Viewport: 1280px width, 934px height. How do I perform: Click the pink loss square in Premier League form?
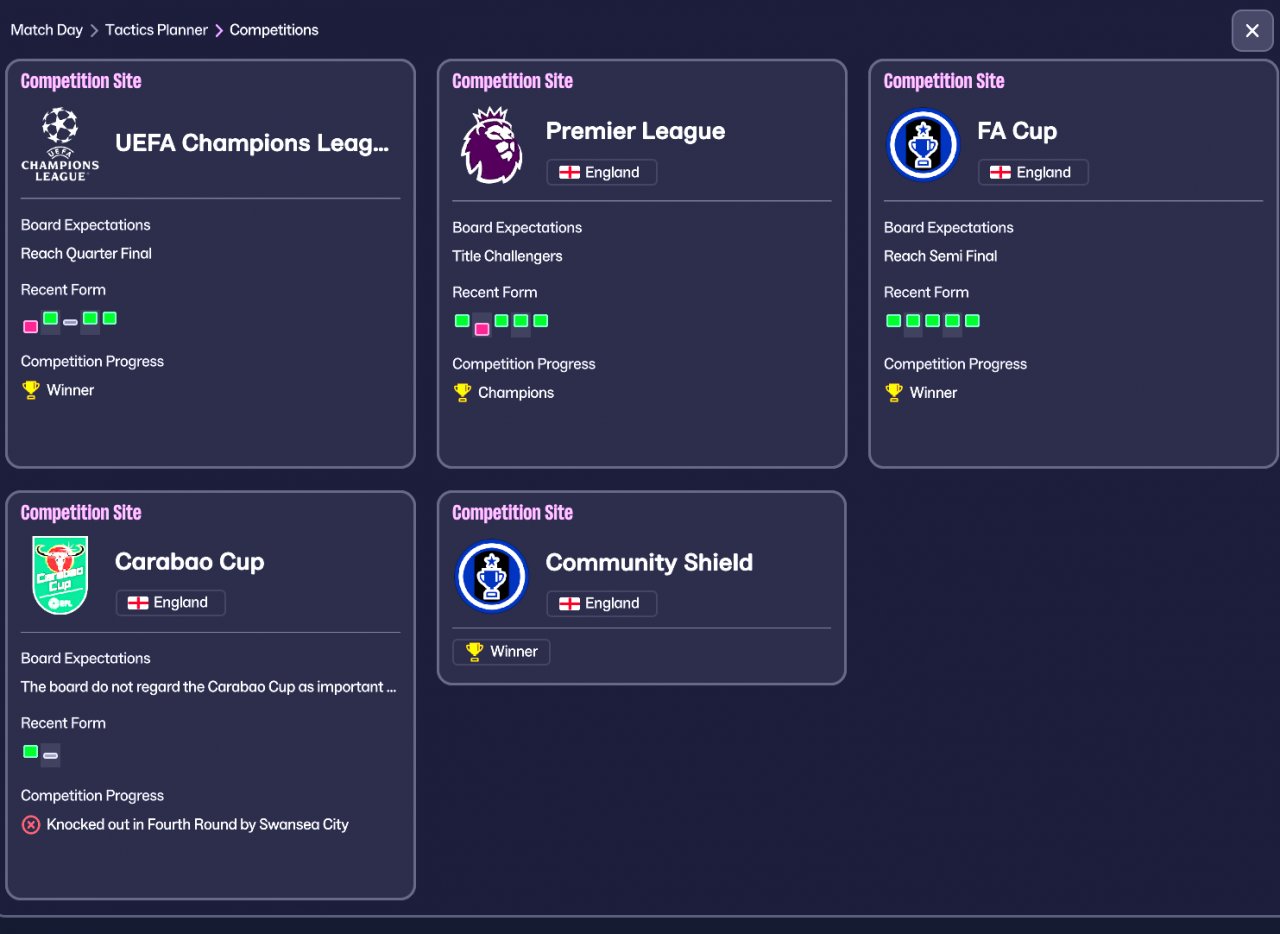tap(481, 329)
